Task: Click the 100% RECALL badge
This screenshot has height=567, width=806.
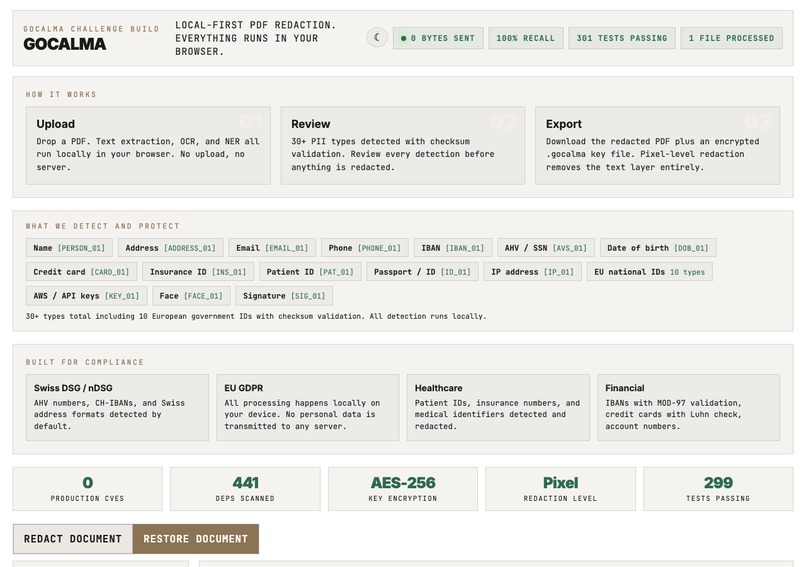Action: (526, 38)
